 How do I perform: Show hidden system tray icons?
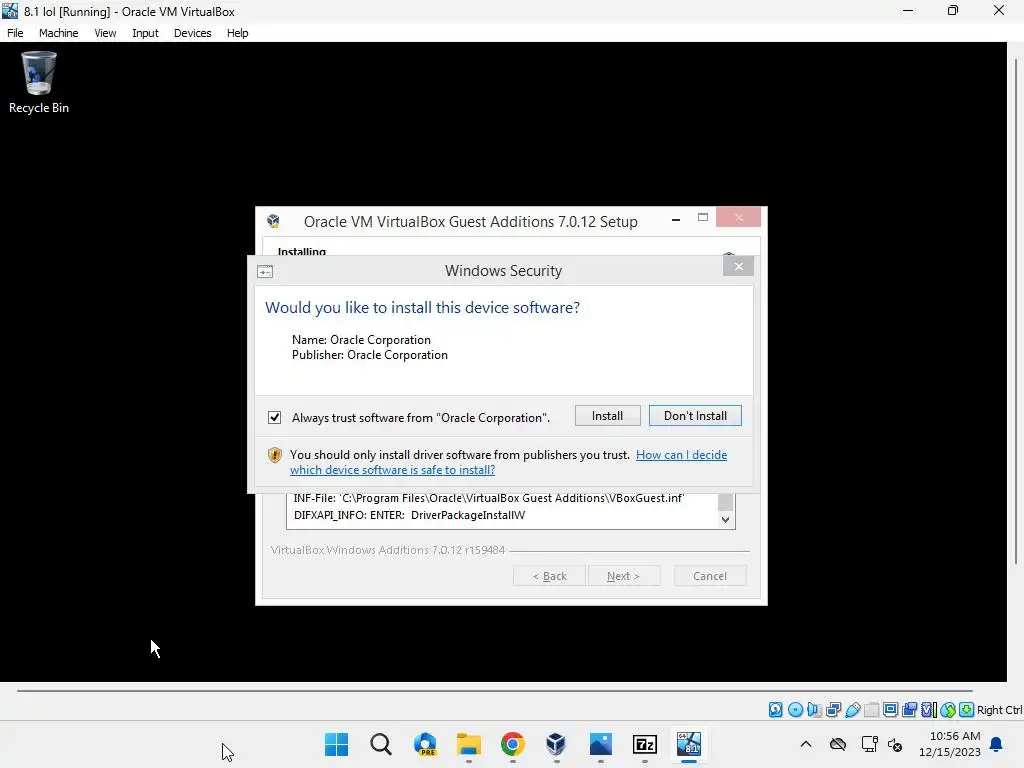806,744
